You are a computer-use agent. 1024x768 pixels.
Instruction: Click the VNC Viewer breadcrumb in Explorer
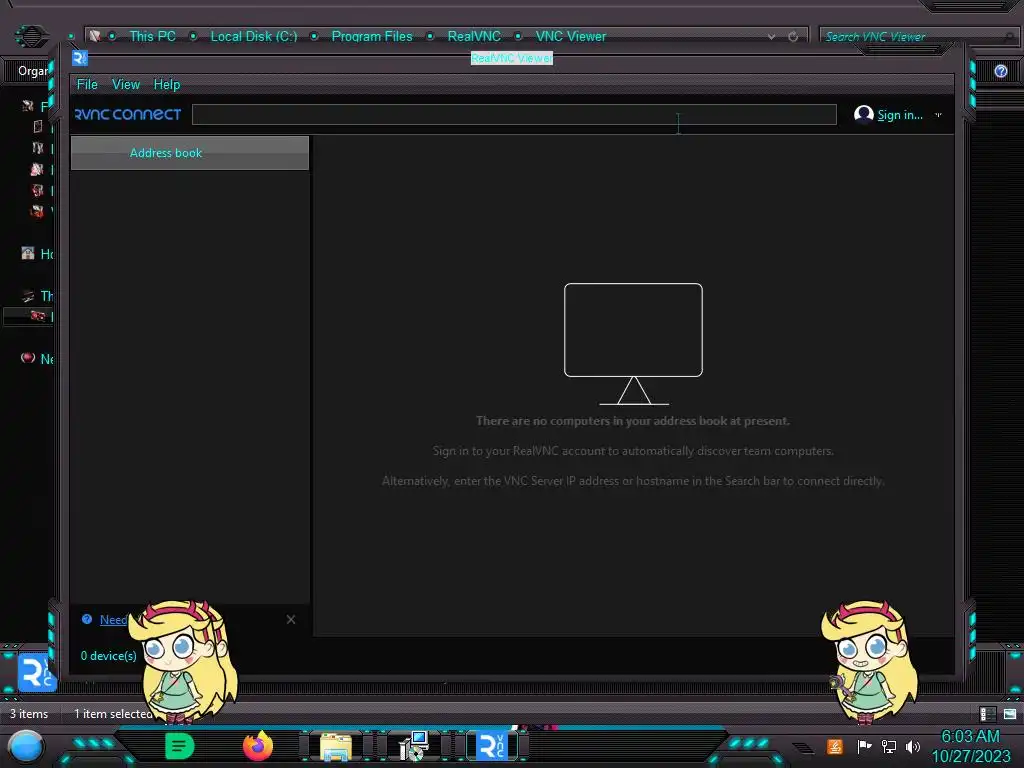(570, 37)
